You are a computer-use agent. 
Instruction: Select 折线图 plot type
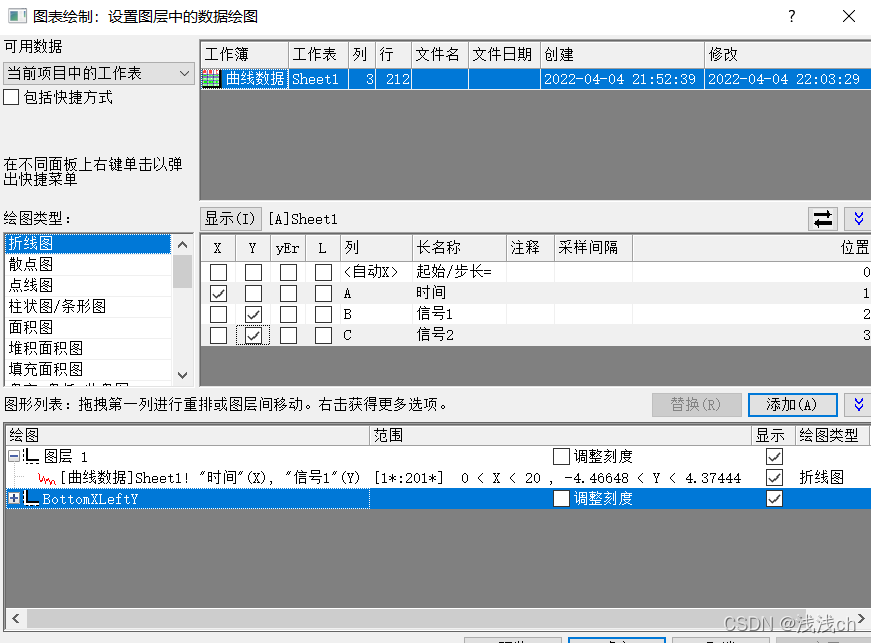point(88,243)
